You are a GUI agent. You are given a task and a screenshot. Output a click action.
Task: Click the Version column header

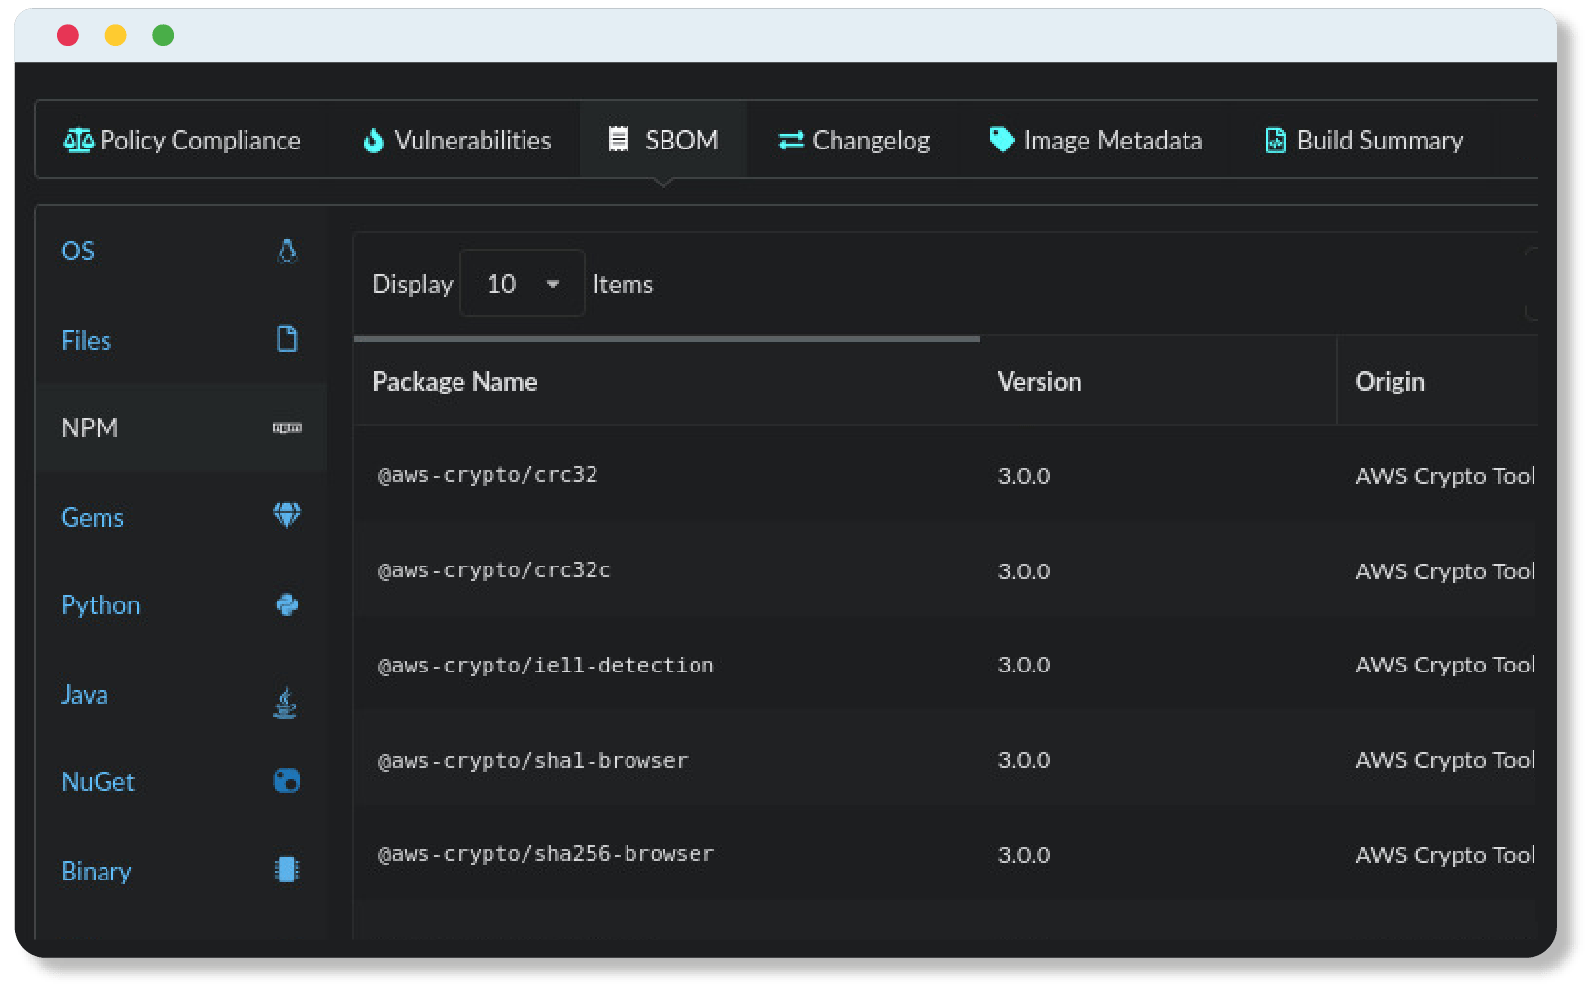tap(1039, 382)
